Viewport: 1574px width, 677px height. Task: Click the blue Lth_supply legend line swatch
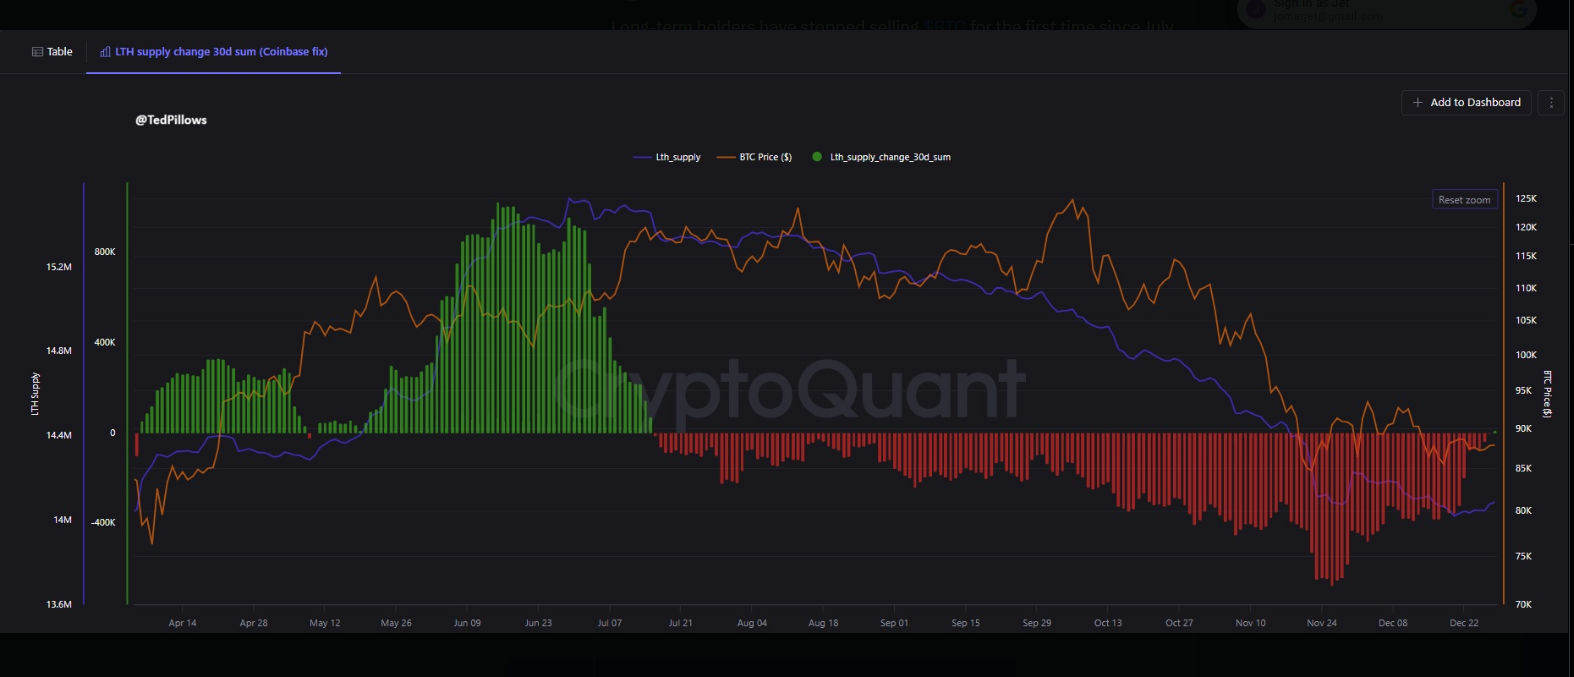(642, 157)
